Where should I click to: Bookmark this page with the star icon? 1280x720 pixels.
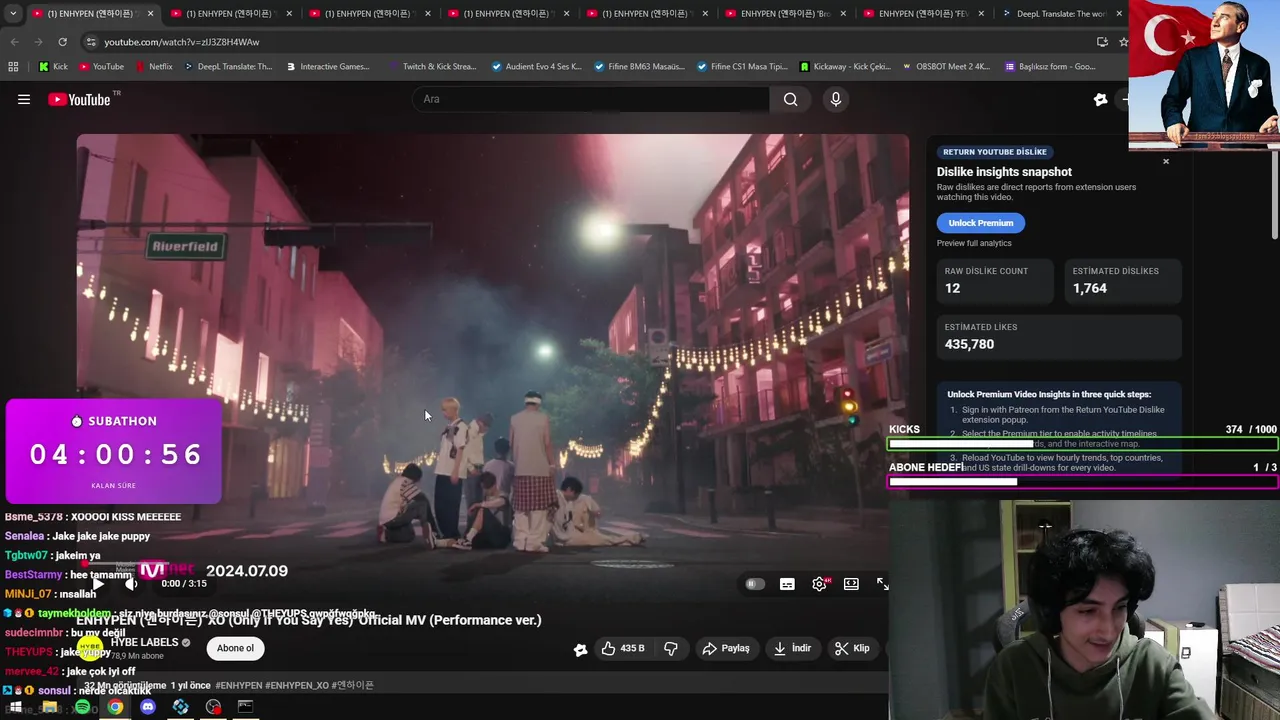(x=1124, y=42)
